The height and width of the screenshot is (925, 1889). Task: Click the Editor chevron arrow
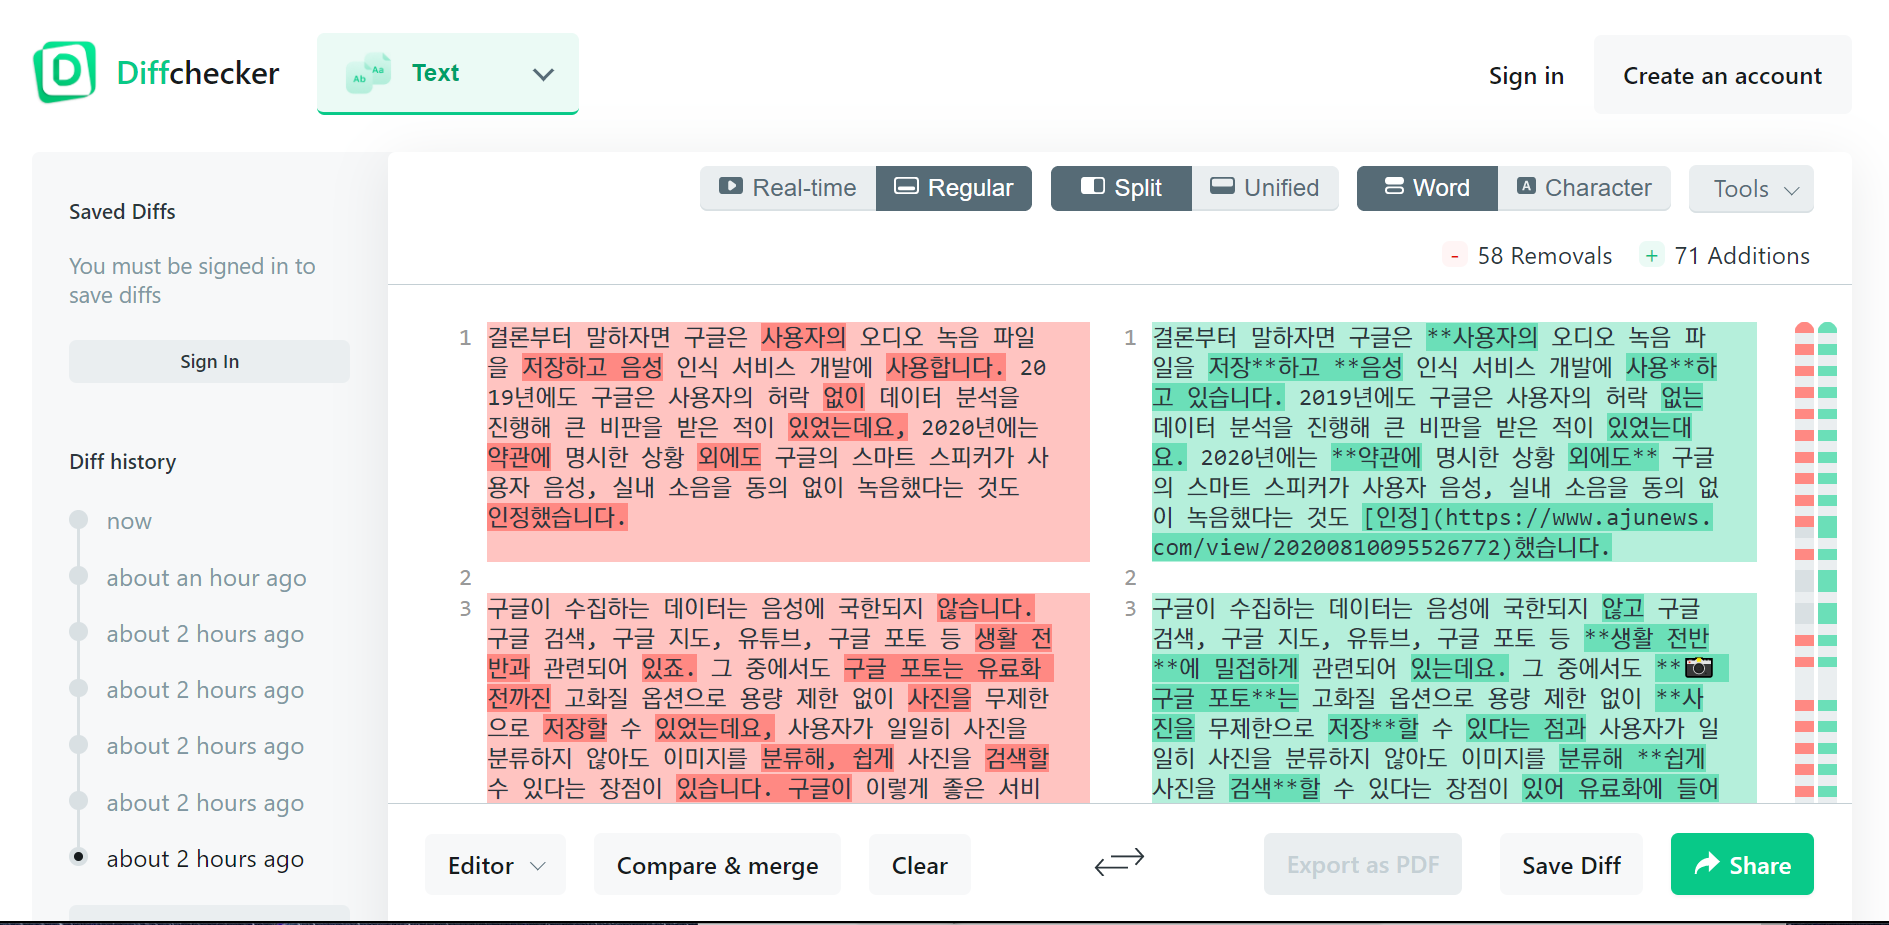pos(538,866)
